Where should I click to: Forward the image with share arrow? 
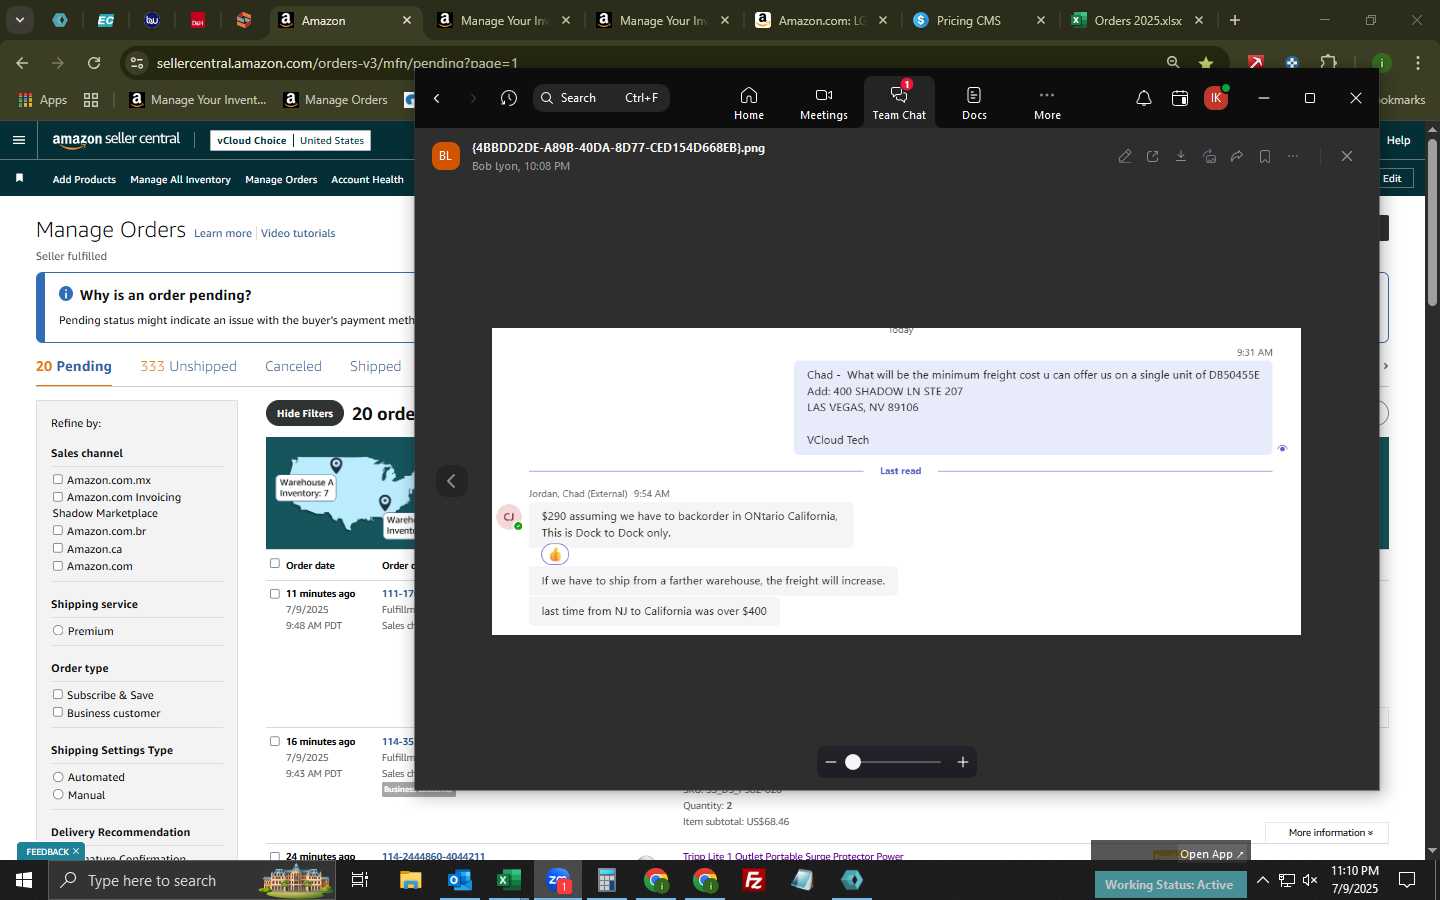(x=1237, y=156)
